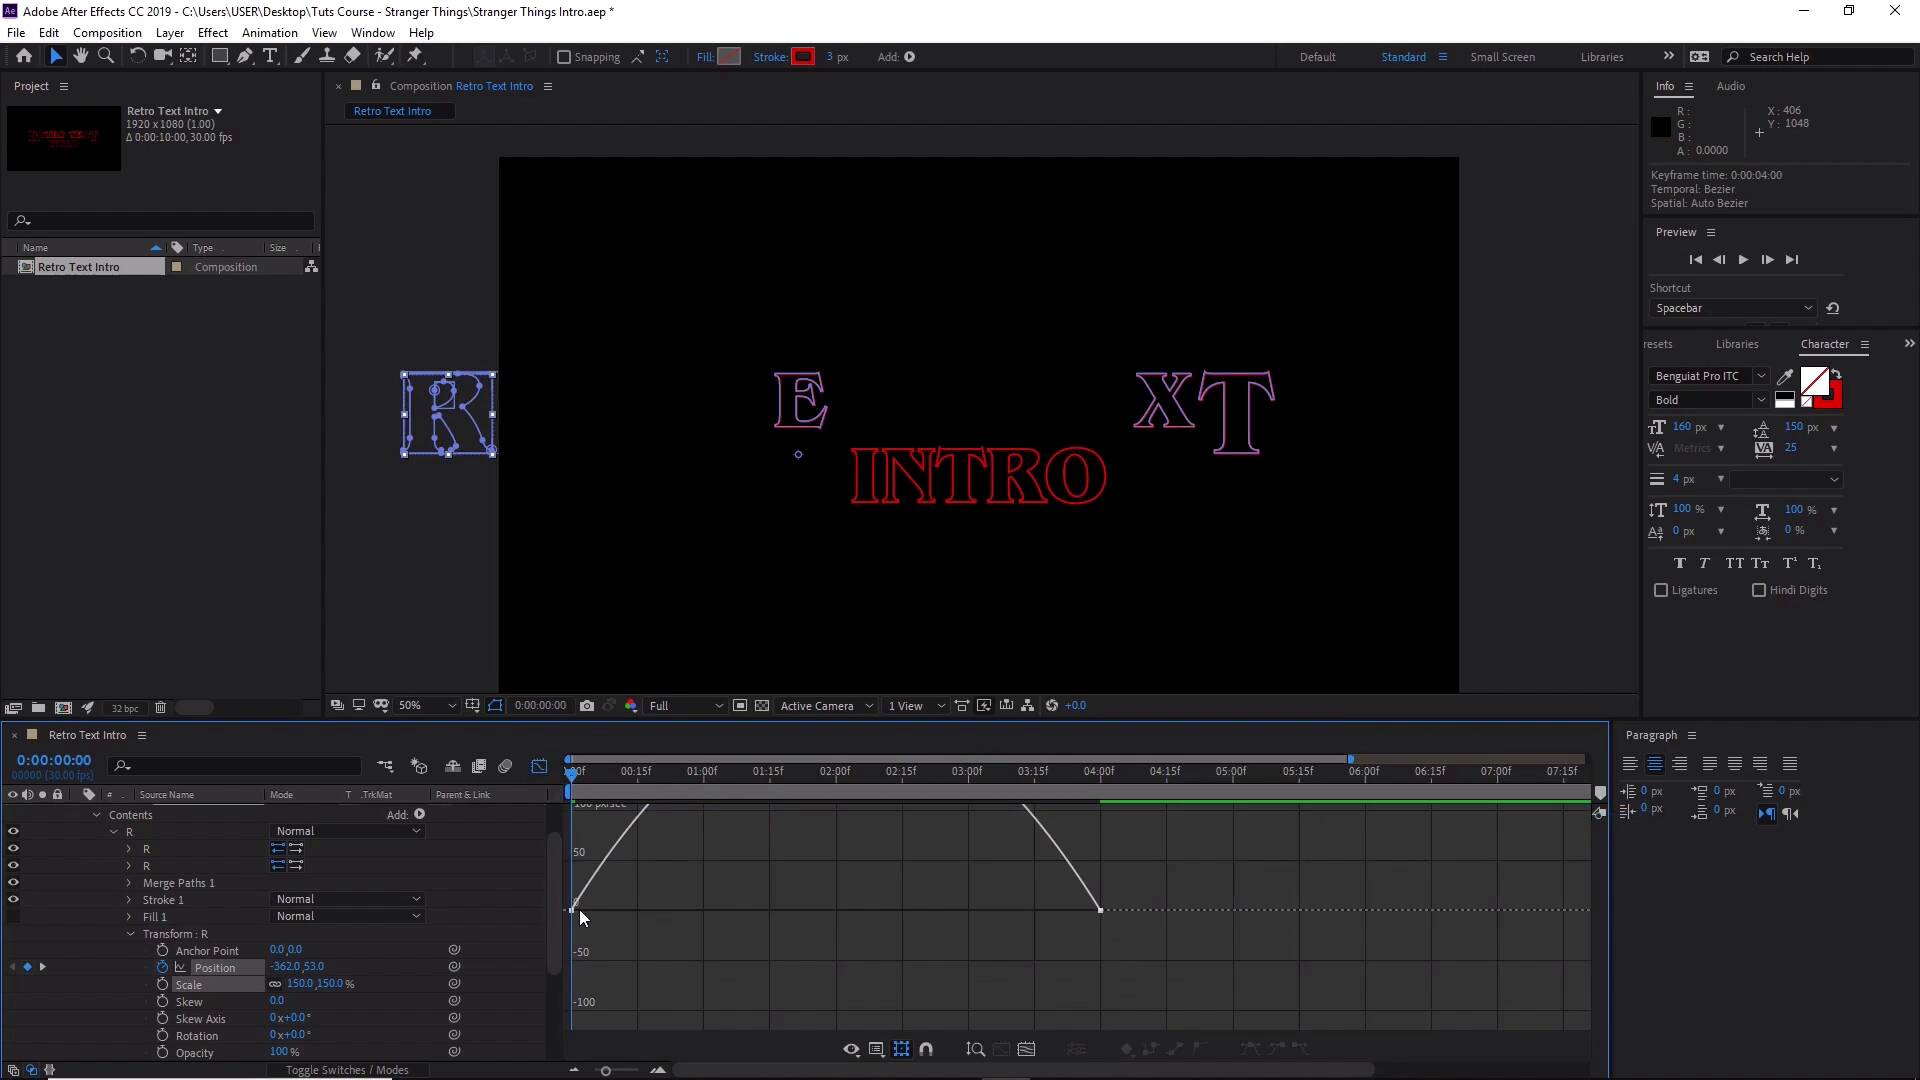Select the Small Screen workspace

point(1502,57)
